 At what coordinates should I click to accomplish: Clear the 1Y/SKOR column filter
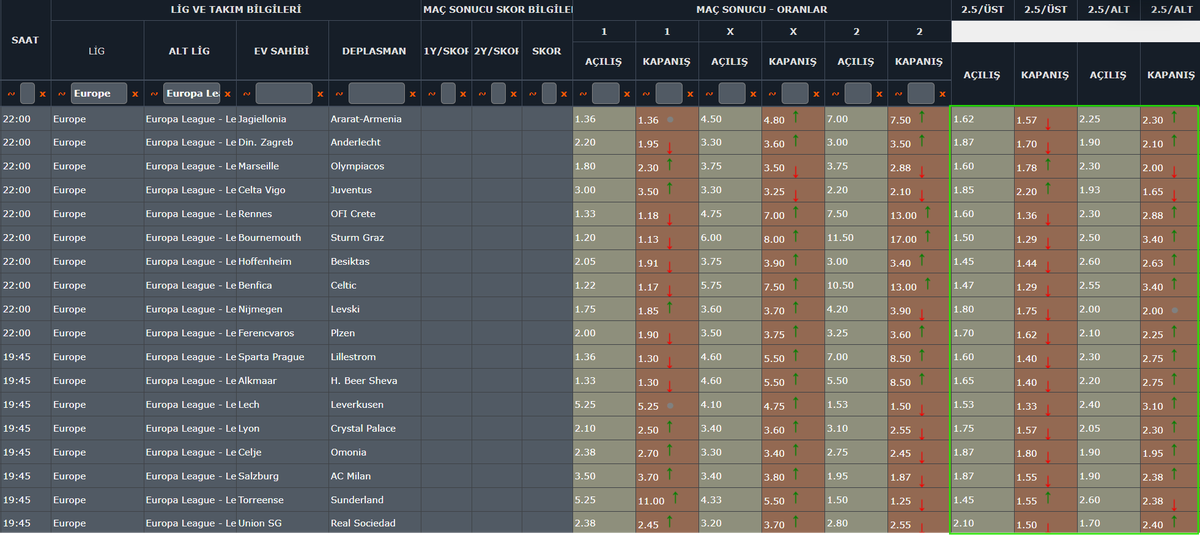[x=463, y=94]
